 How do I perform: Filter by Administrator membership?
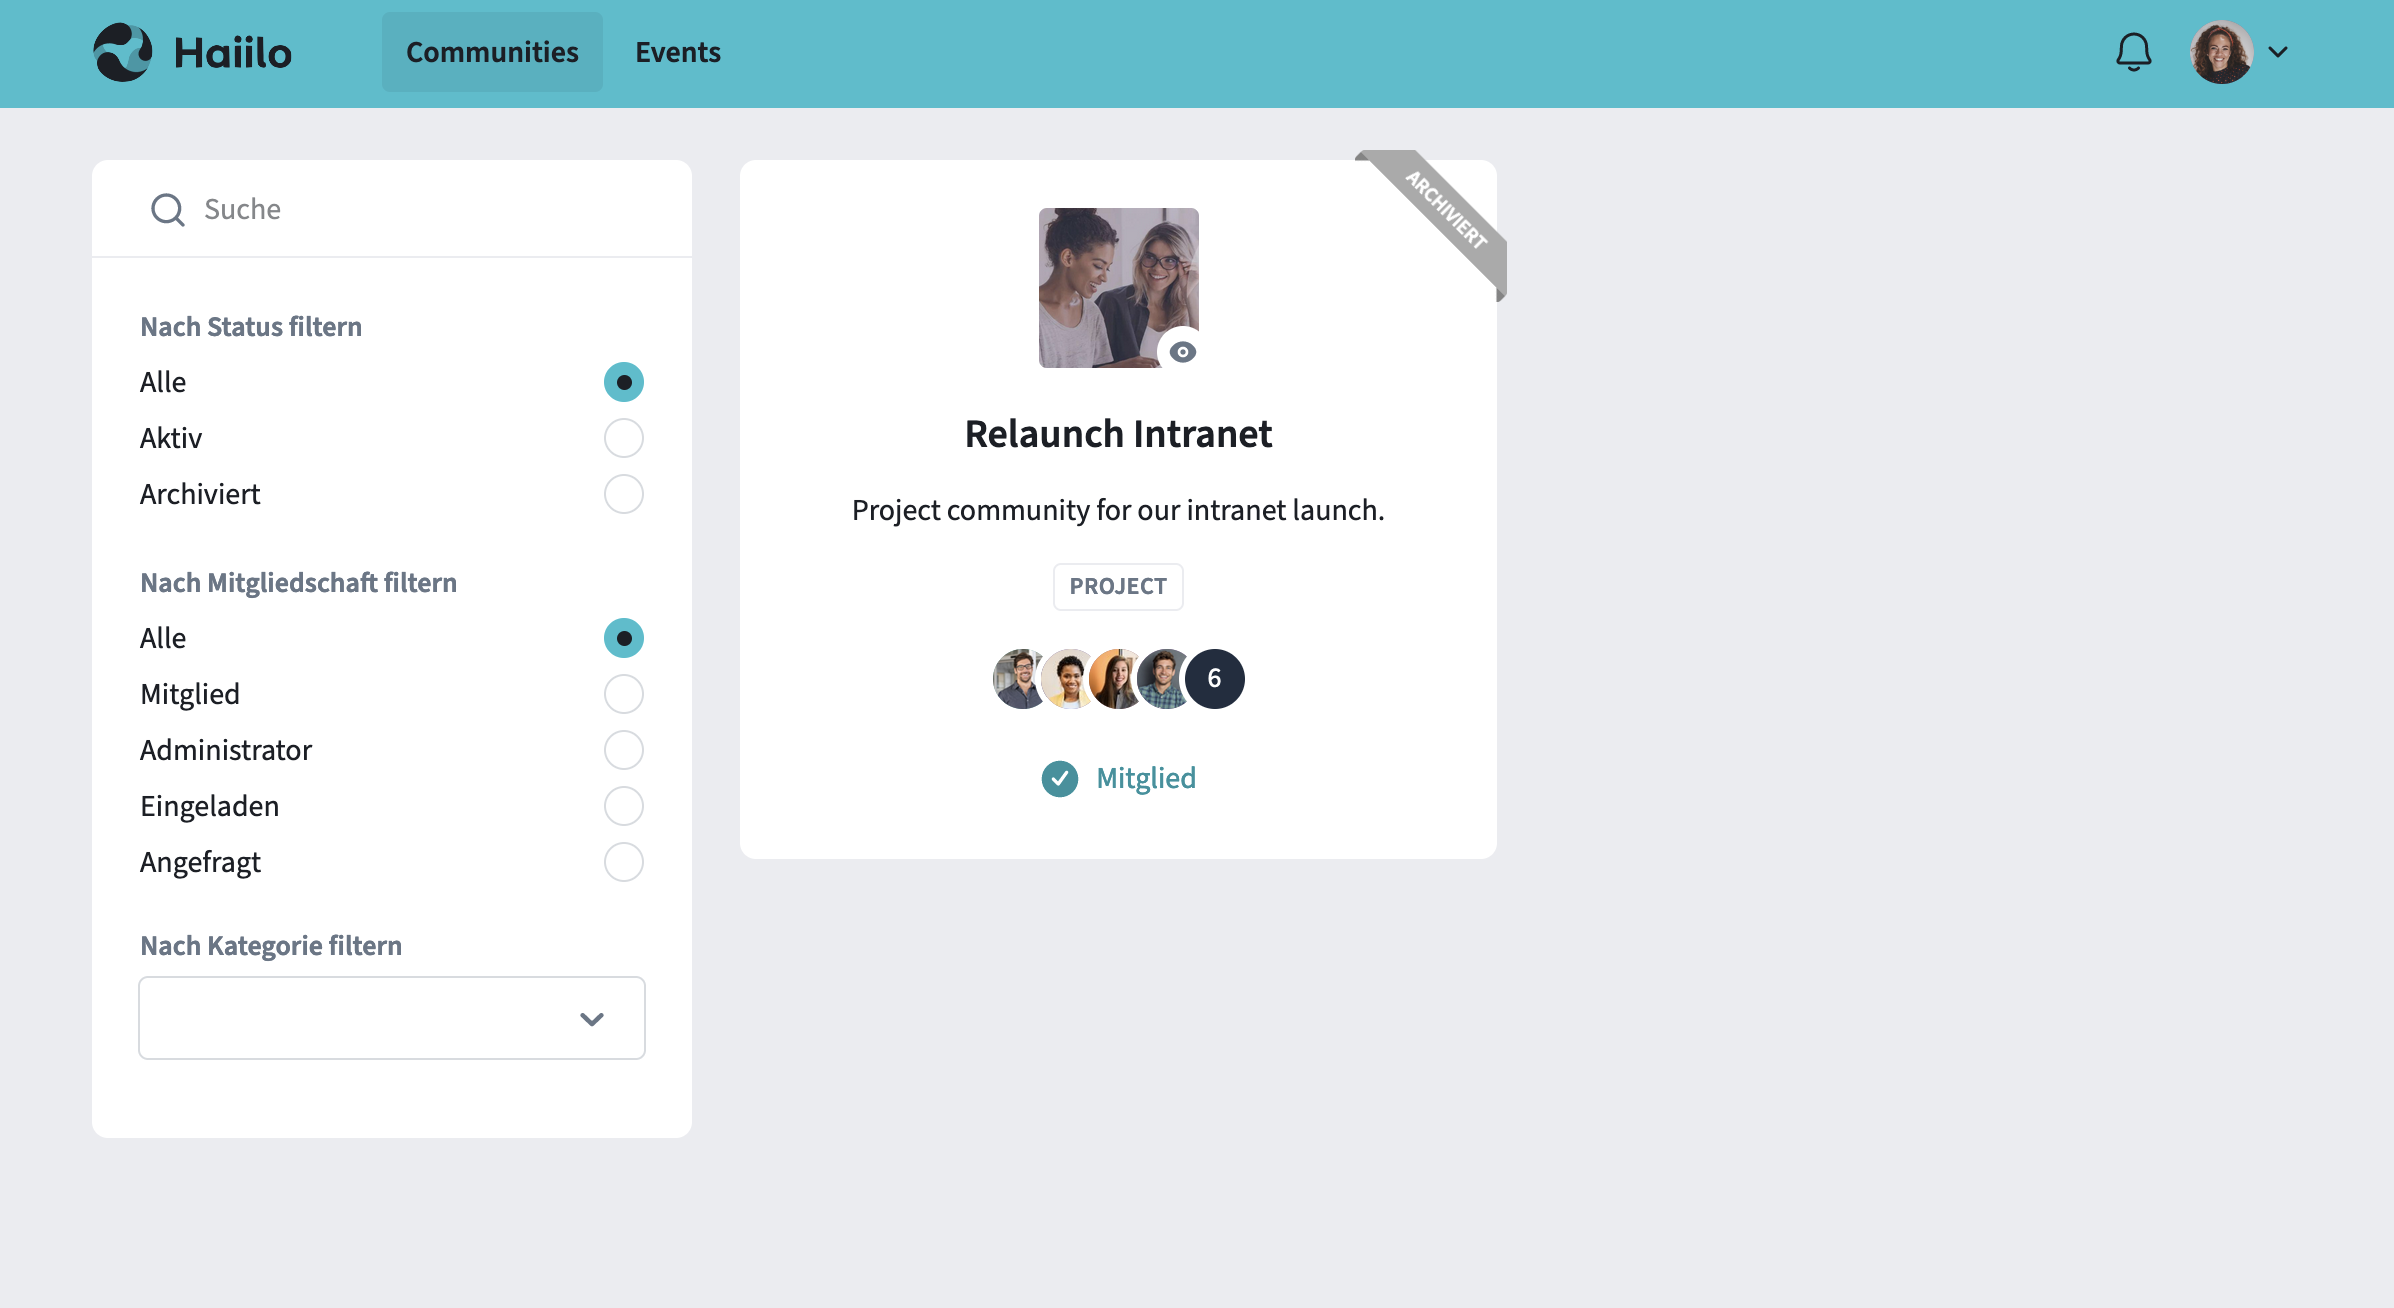tap(624, 750)
